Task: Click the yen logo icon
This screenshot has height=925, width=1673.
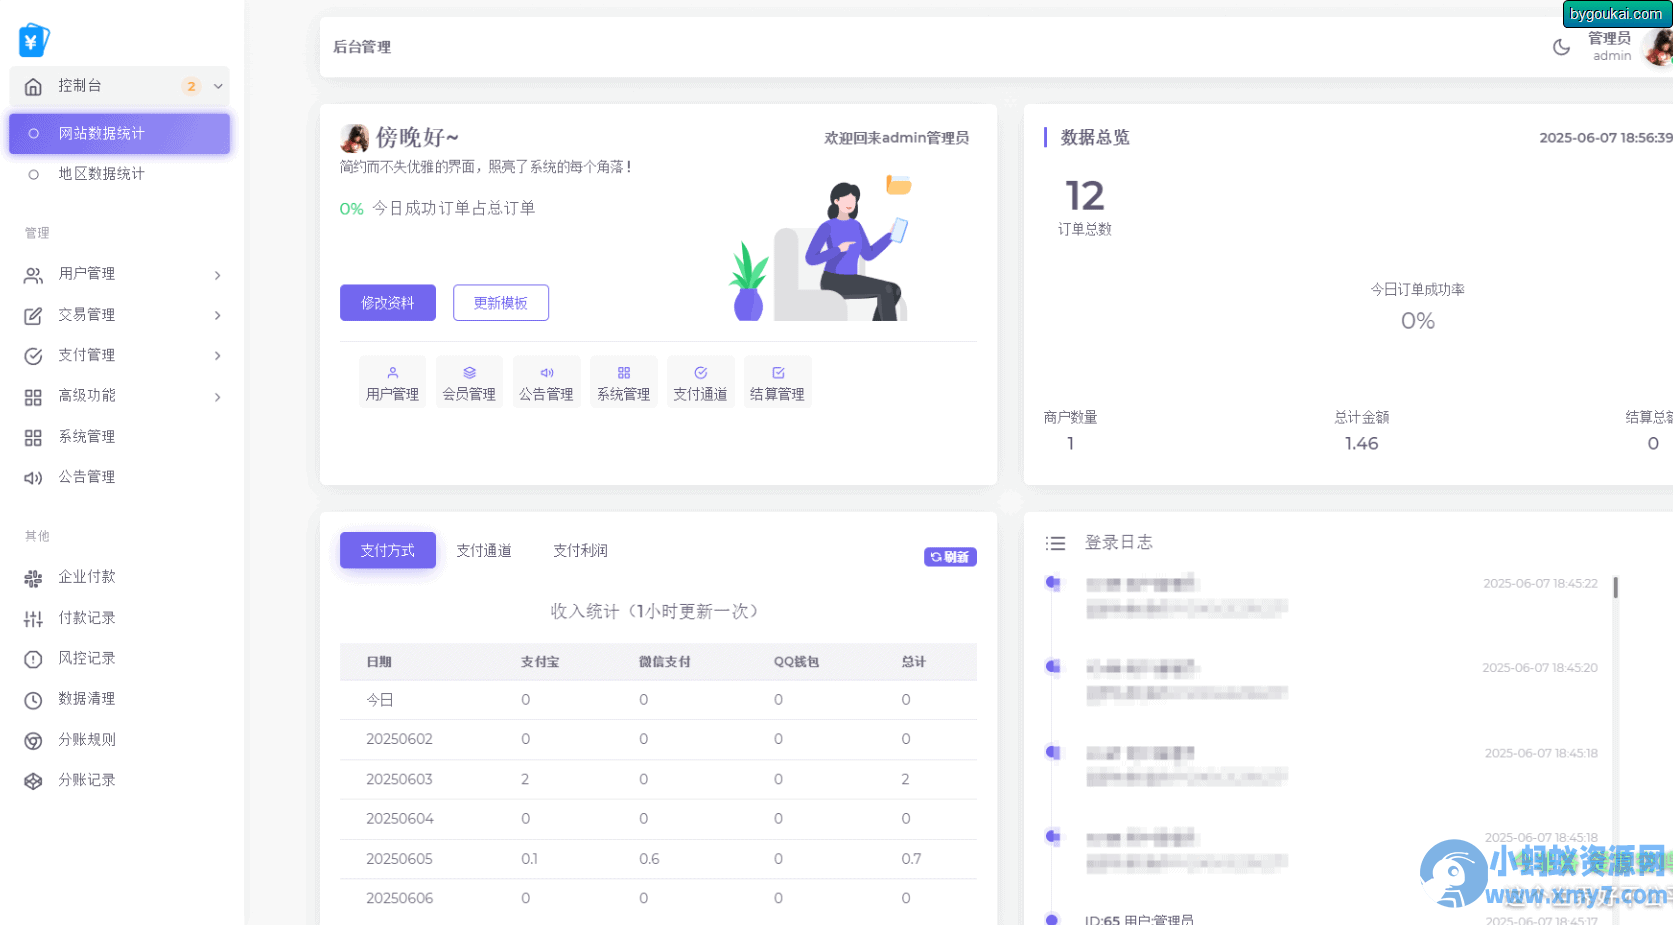Action: 33,40
